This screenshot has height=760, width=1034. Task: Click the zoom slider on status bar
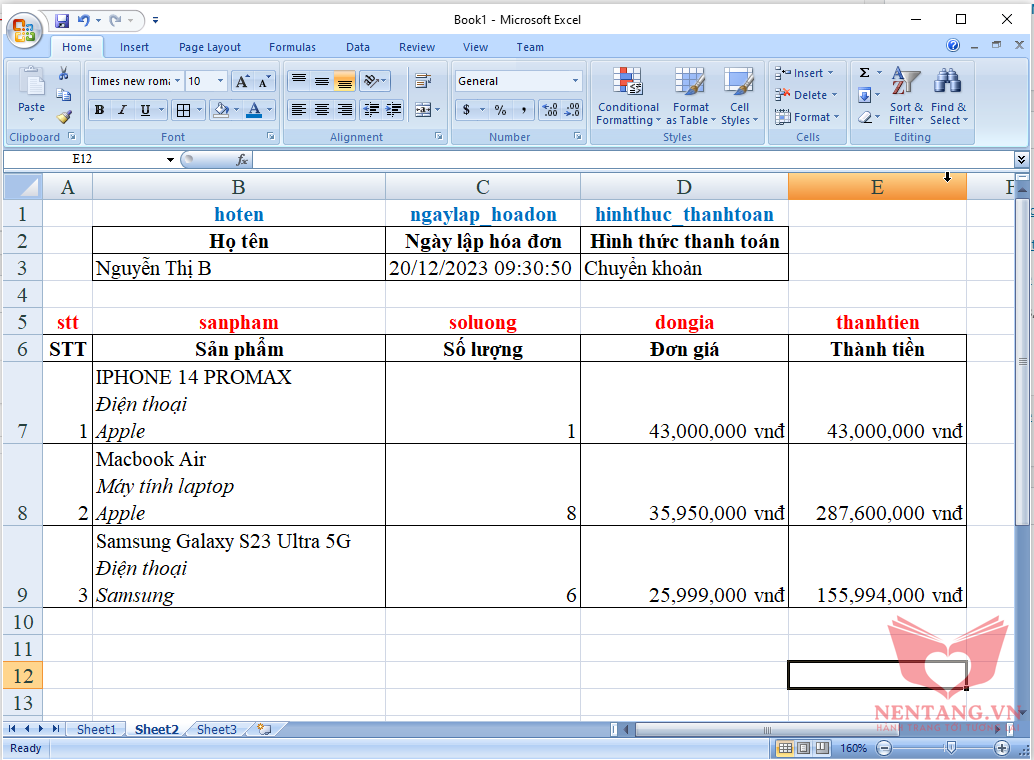click(x=950, y=748)
